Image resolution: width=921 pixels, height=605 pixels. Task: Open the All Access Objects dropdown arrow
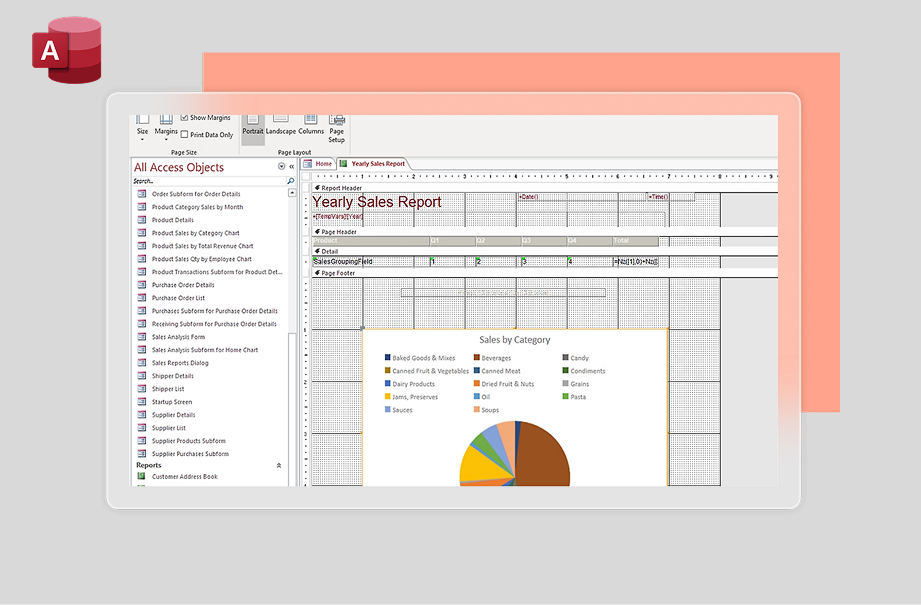pos(281,167)
